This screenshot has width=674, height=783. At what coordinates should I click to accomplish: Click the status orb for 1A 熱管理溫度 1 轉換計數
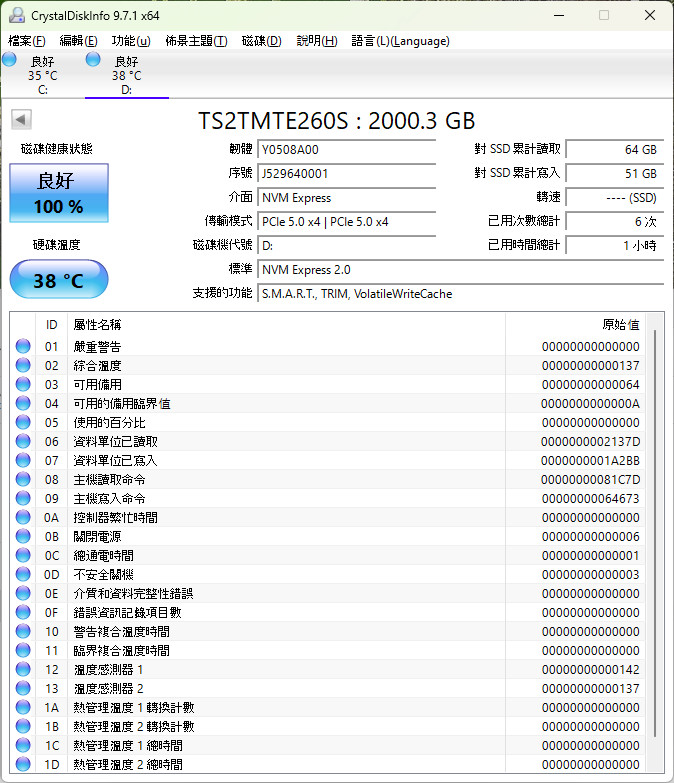click(23, 707)
